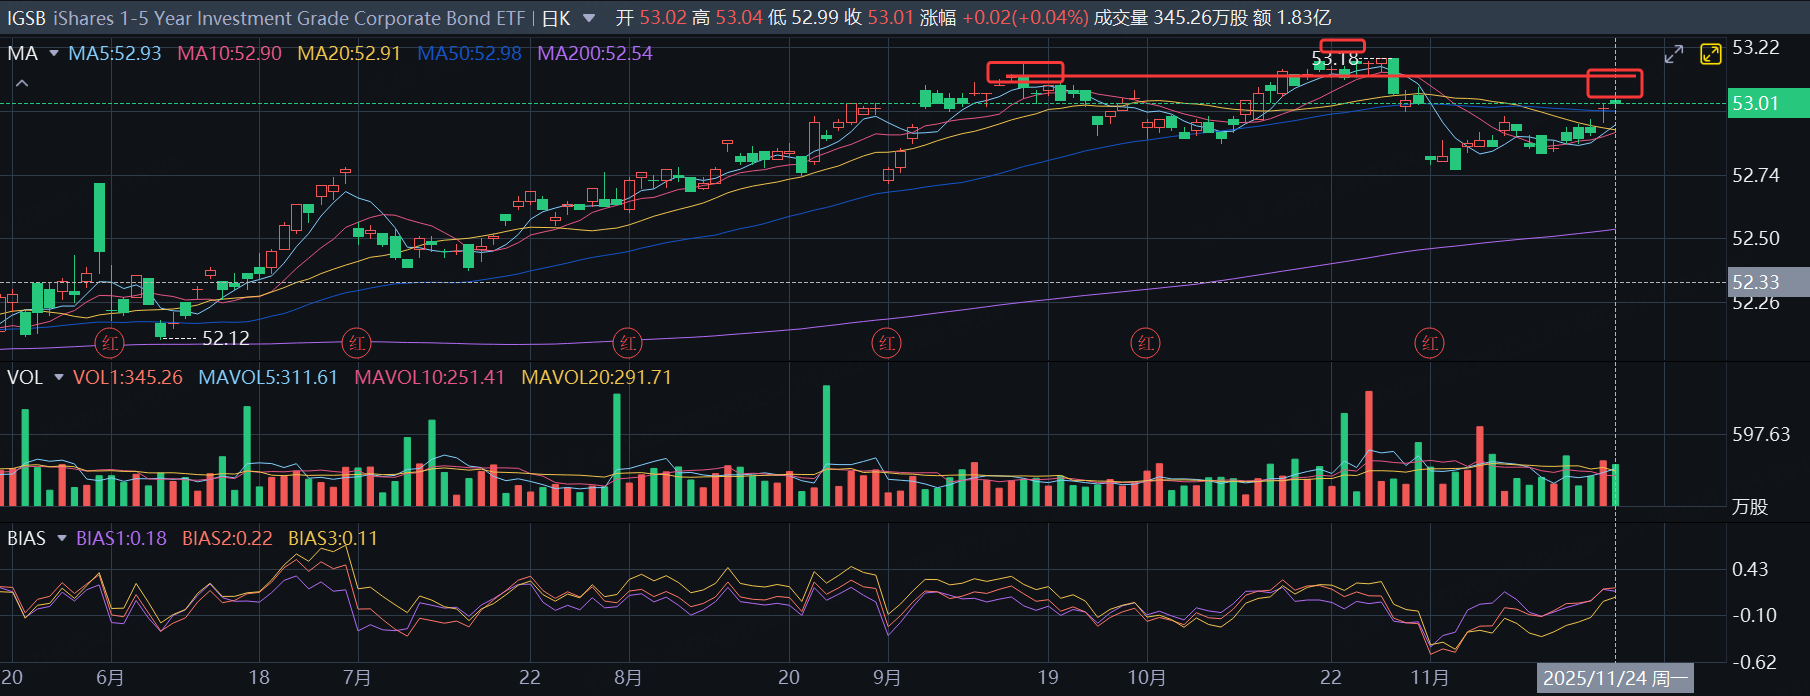
Task: Open the MA indicator dropdown arrow
Action: point(54,53)
